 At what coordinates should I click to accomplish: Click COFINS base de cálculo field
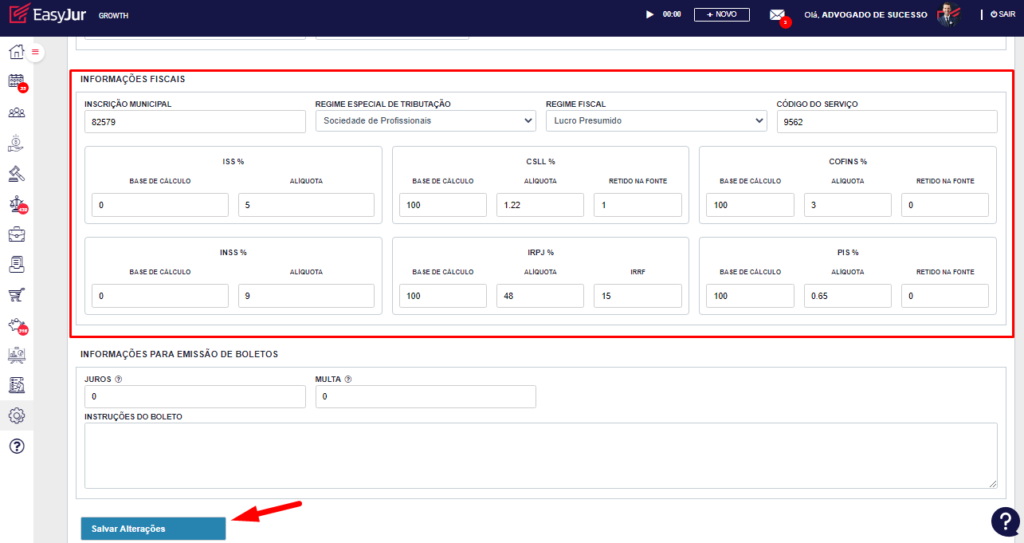click(750, 205)
